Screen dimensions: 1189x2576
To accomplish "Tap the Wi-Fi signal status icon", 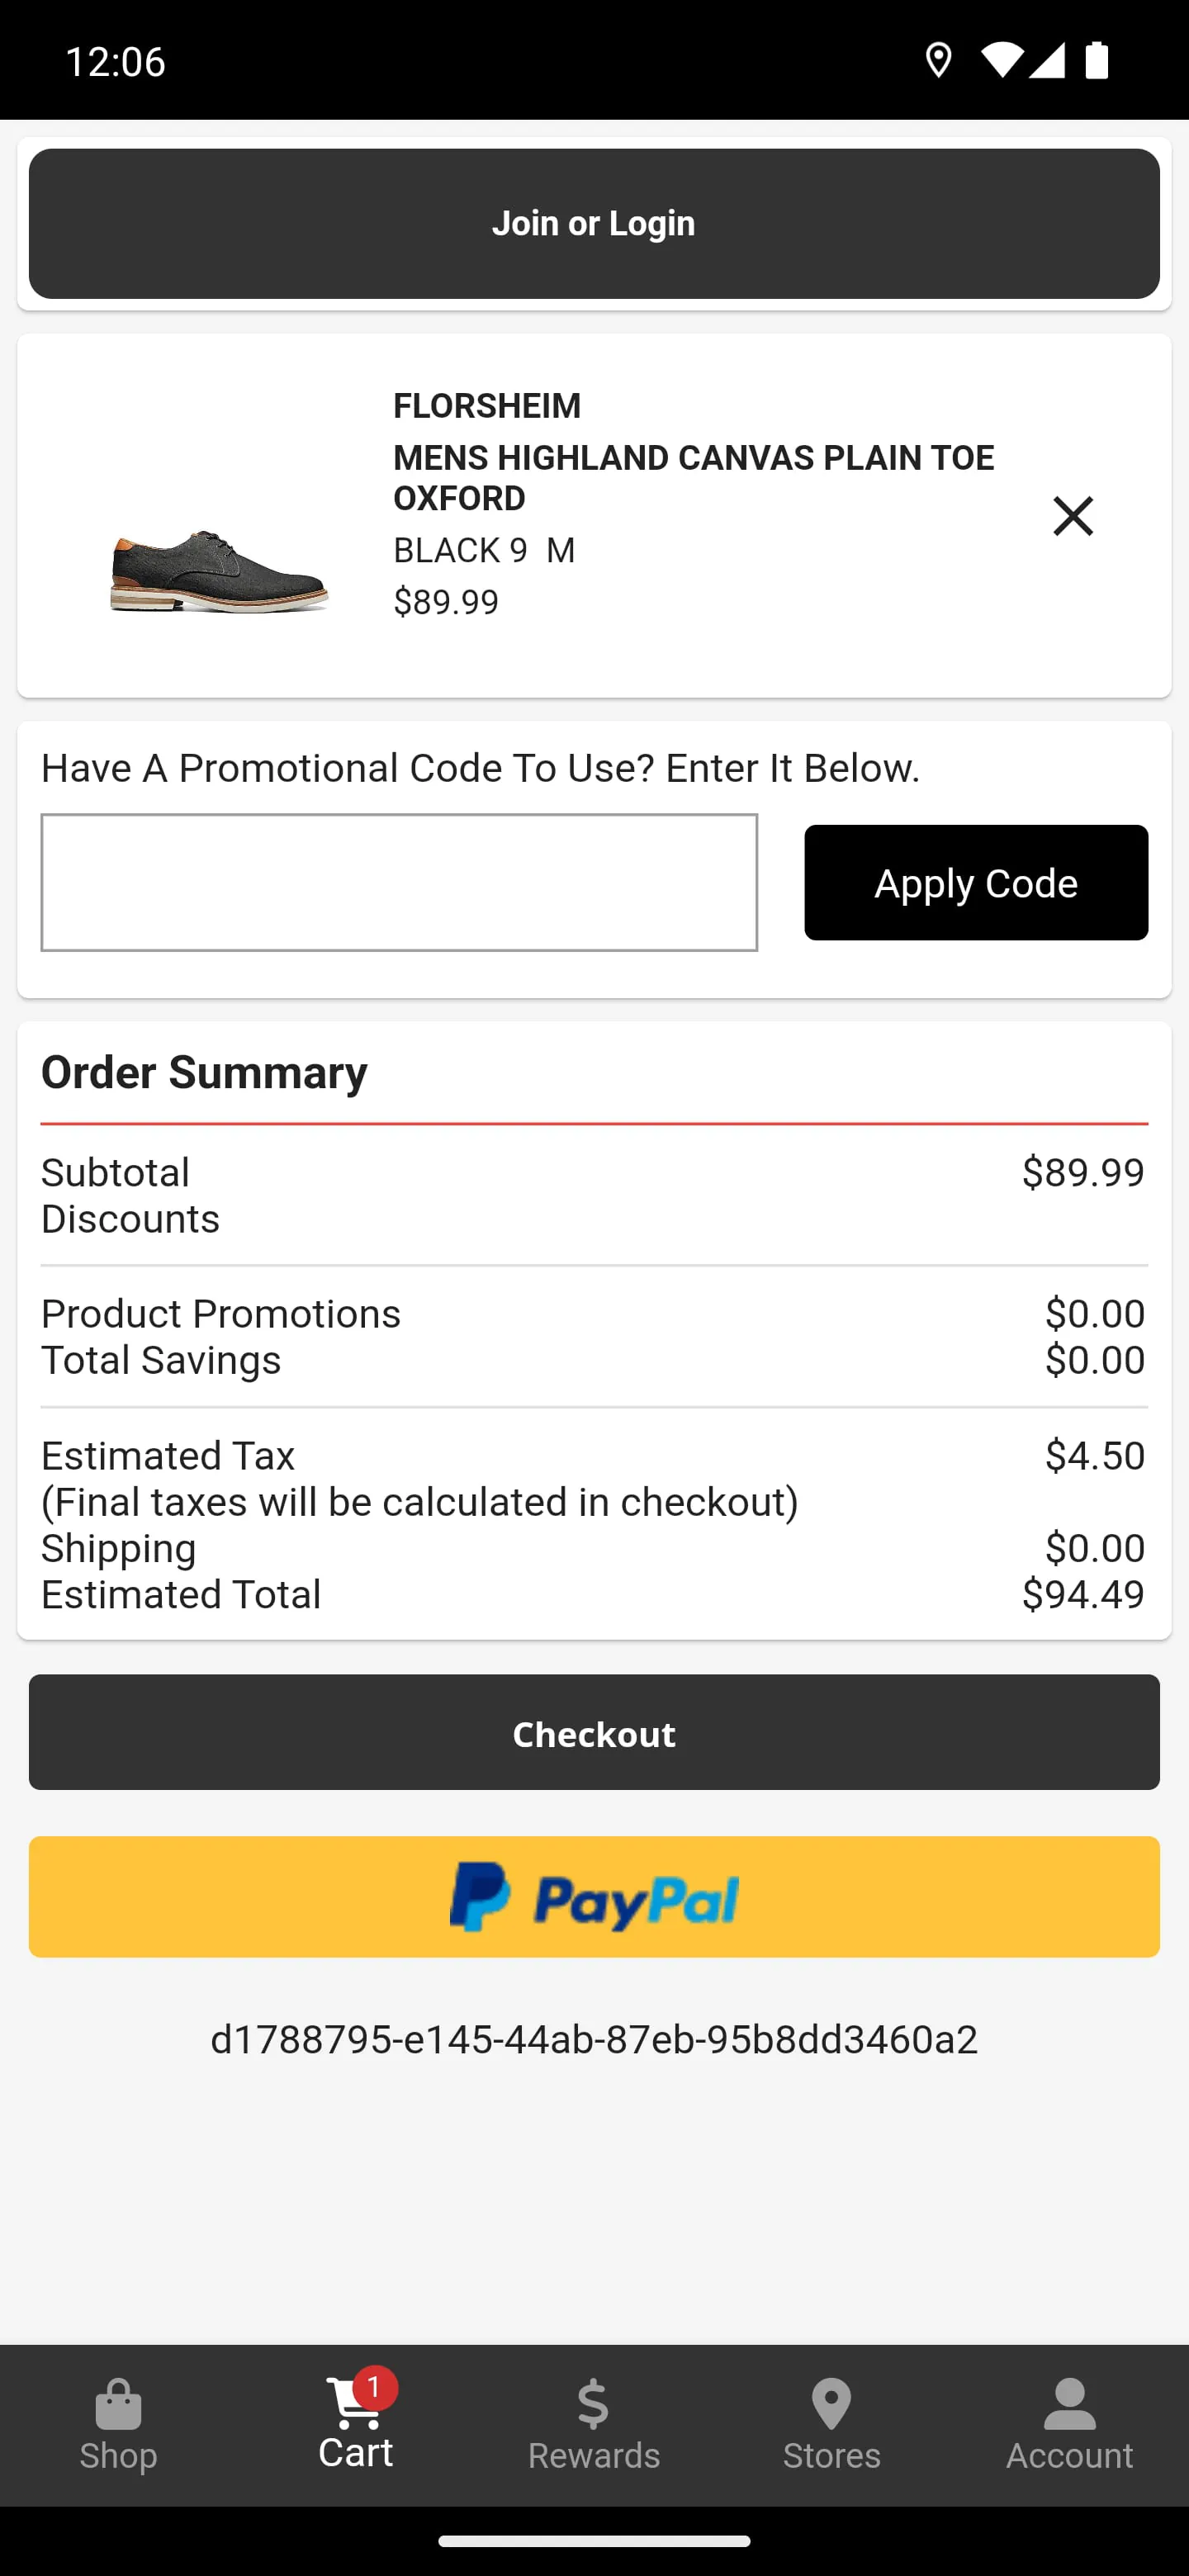I will click(1000, 61).
